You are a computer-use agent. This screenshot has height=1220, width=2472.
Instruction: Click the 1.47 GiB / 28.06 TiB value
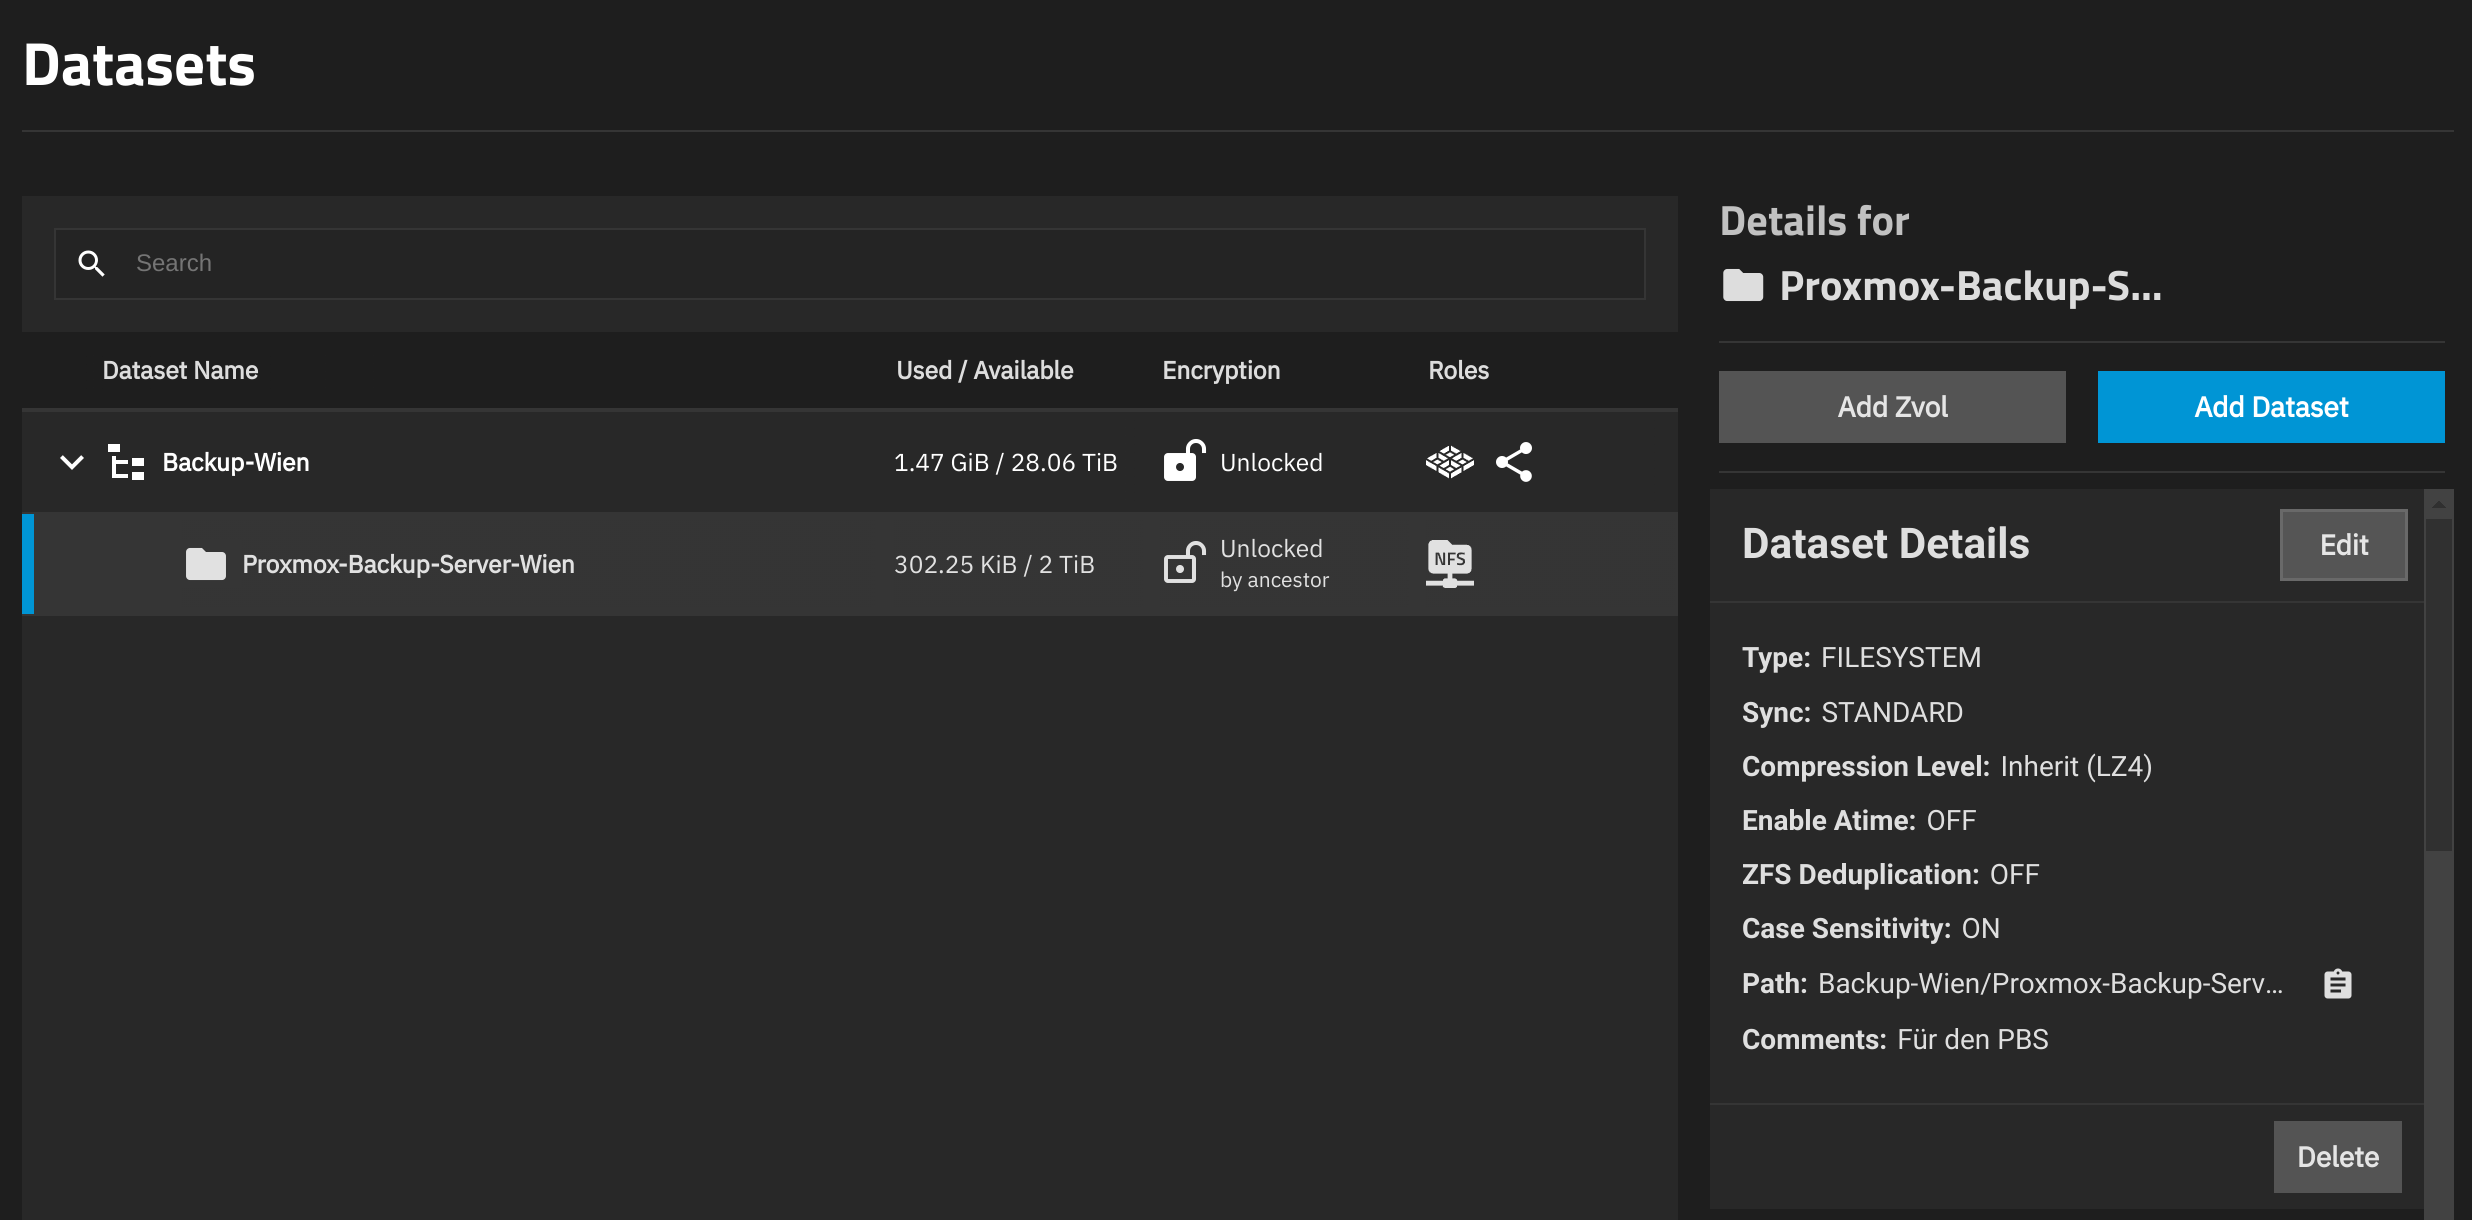click(1005, 463)
